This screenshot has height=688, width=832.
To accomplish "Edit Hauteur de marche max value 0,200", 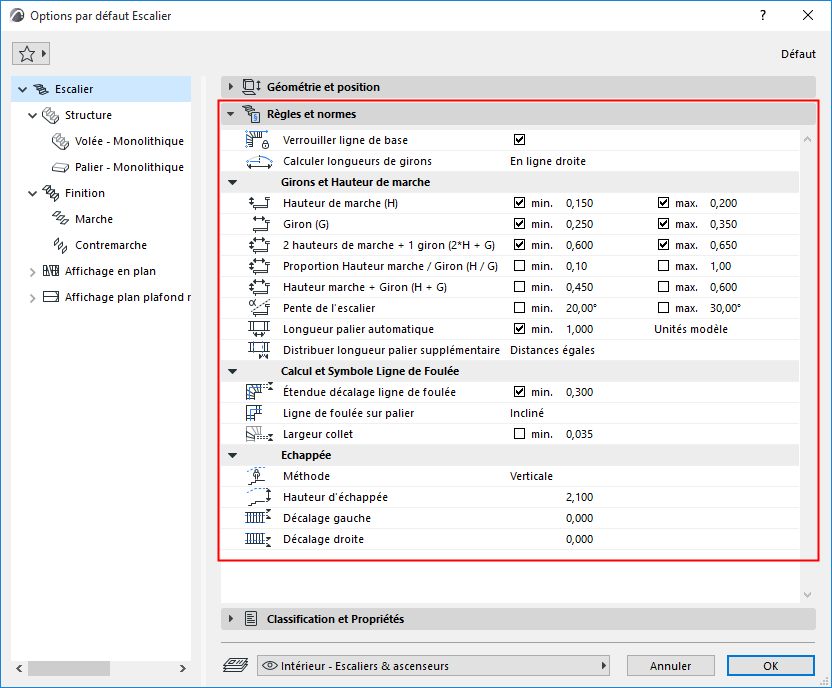I will tap(723, 203).
